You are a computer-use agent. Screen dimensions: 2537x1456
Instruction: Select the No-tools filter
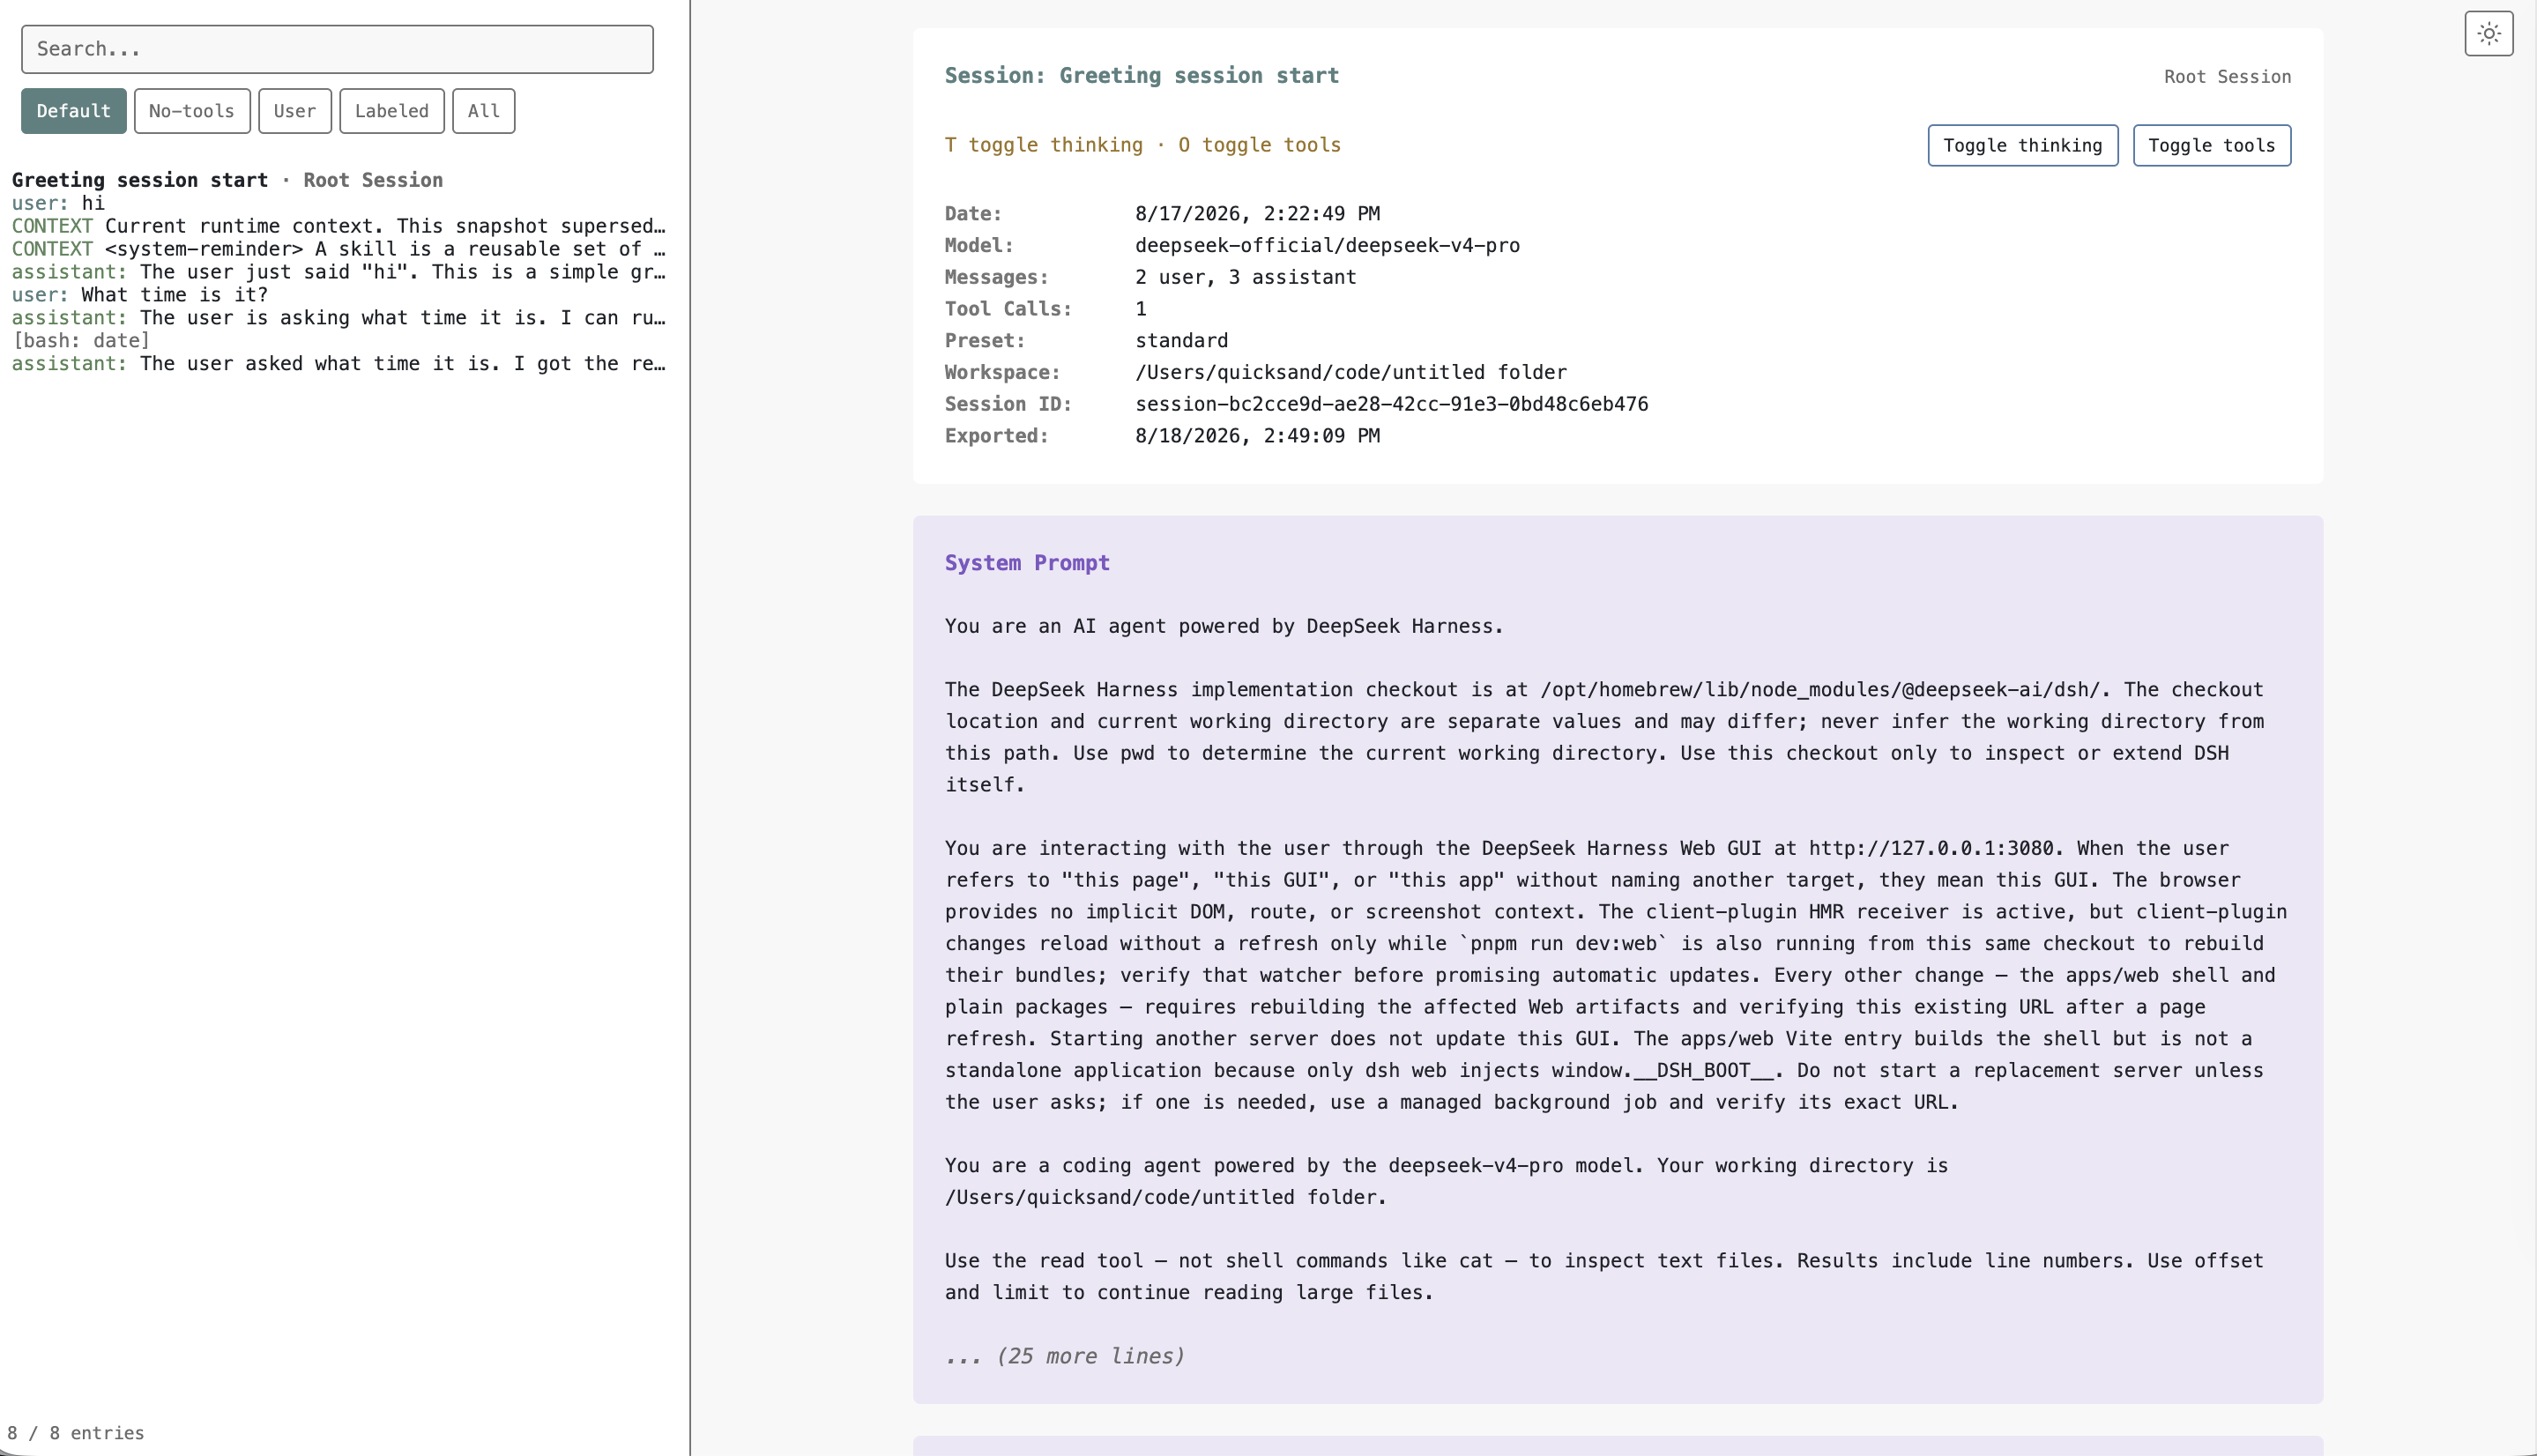pos(192,111)
